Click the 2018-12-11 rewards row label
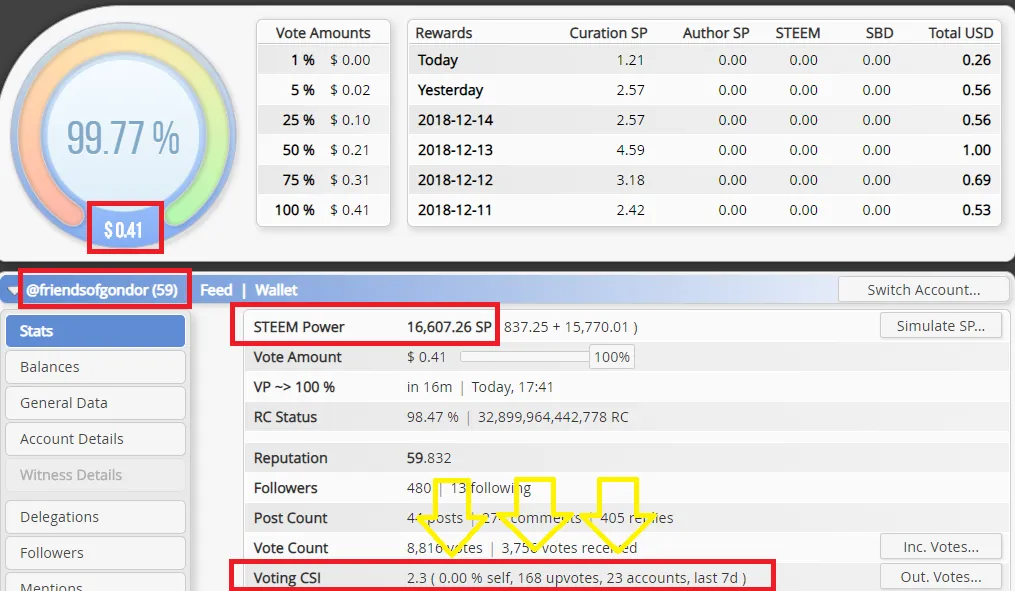This screenshot has width=1015, height=591. coord(455,210)
